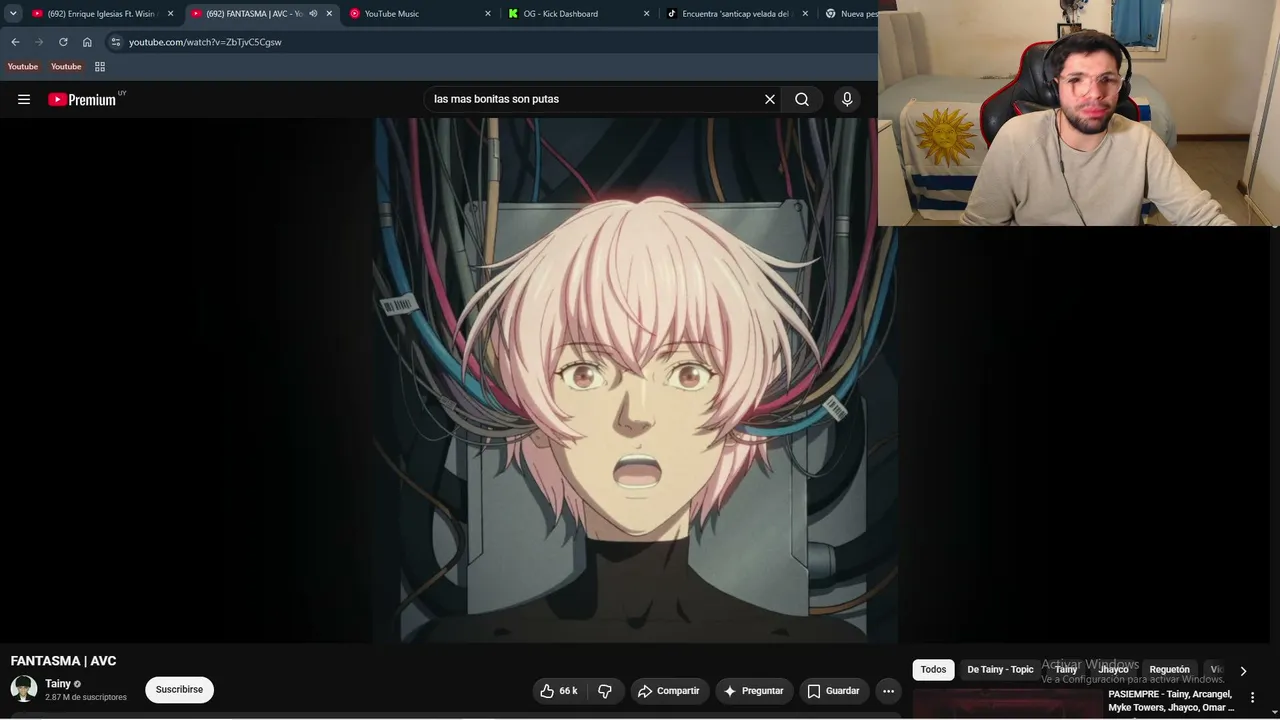Run the search with the magnifier button
The image size is (1280, 720).
point(802,99)
